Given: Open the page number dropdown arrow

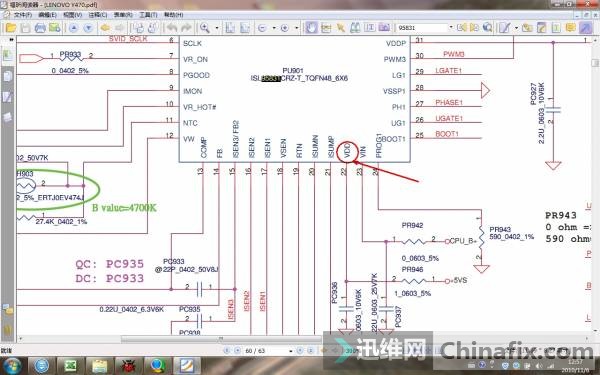Looking at the screenshot, I should [291, 351].
